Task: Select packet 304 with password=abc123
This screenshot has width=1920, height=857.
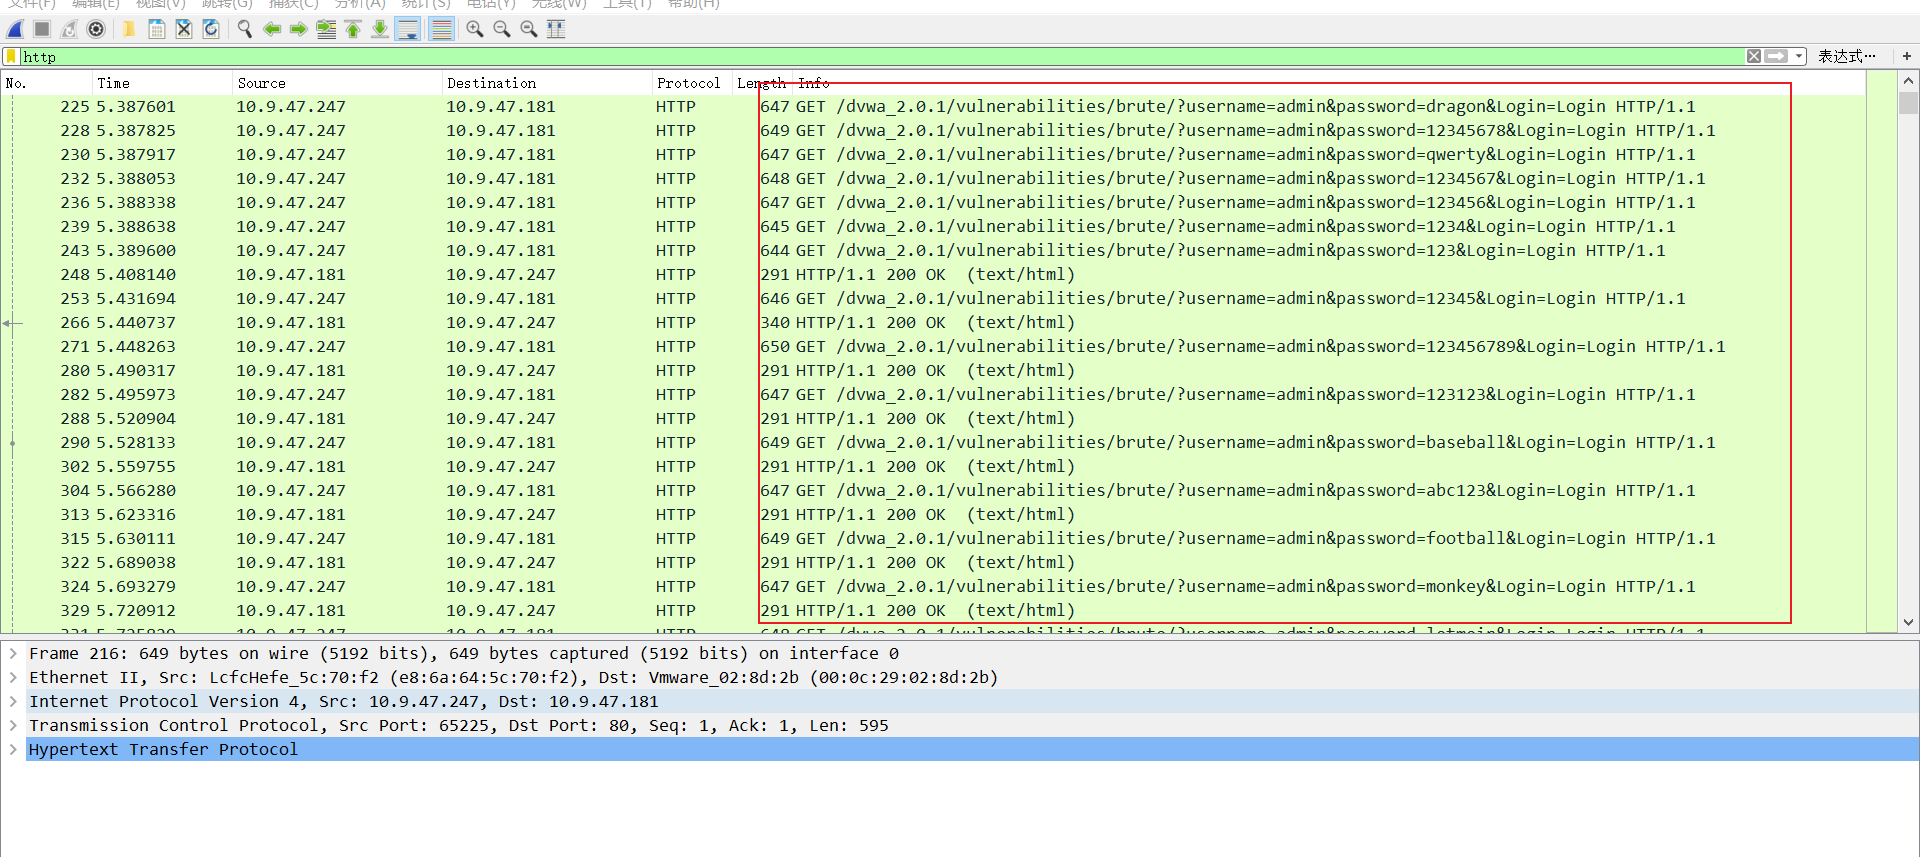Action: click(934, 490)
